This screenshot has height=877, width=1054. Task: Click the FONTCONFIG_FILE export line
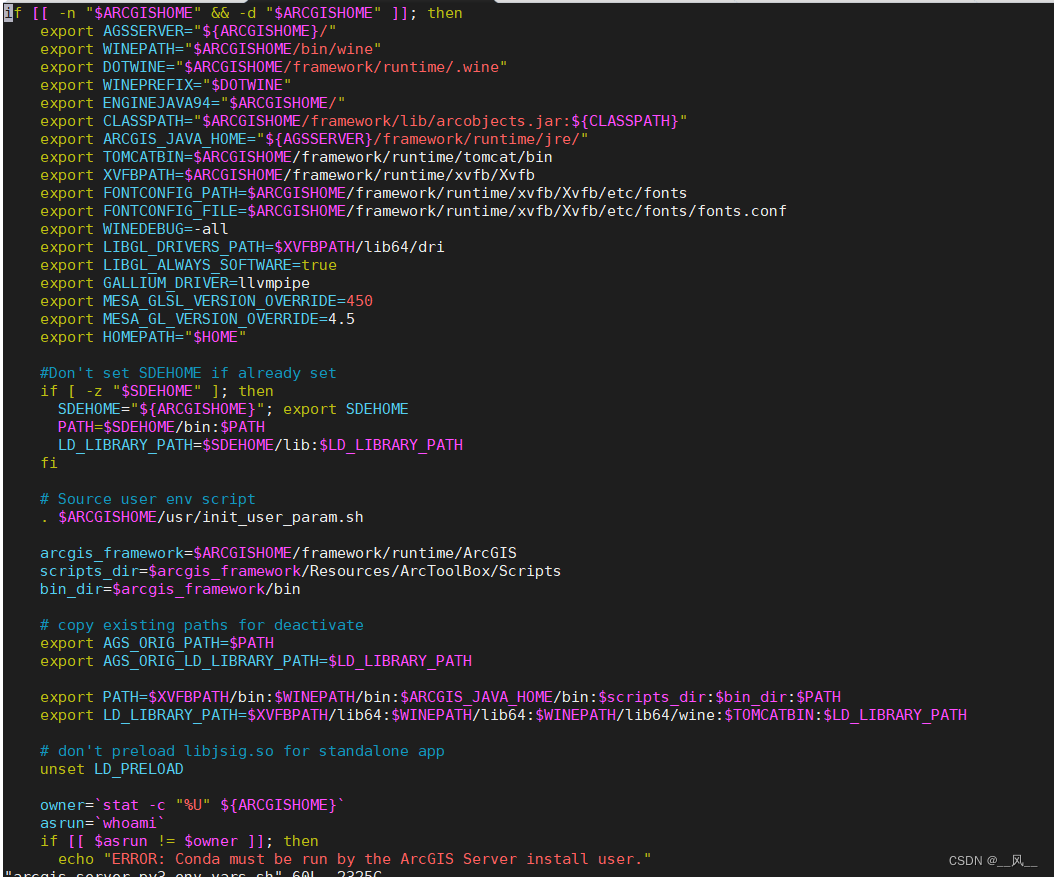click(x=413, y=212)
